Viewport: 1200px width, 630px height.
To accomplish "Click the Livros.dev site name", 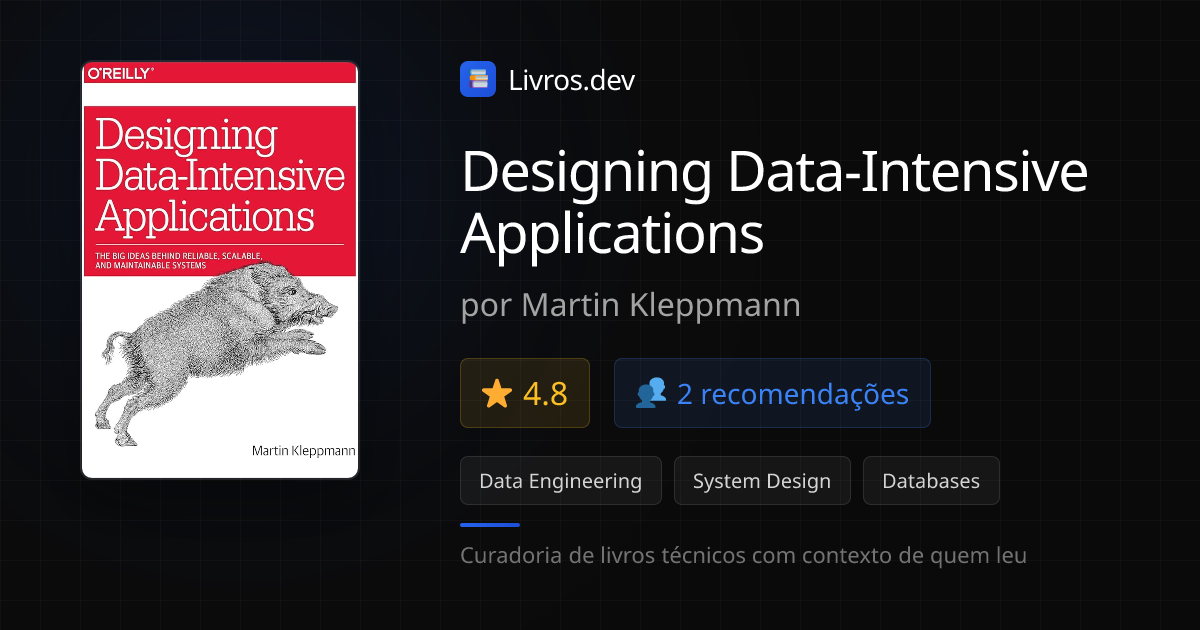I will 572,80.
